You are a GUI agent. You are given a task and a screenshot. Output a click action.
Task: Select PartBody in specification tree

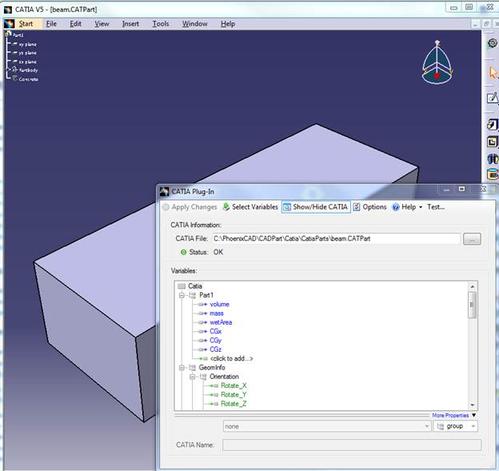point(28,70)
